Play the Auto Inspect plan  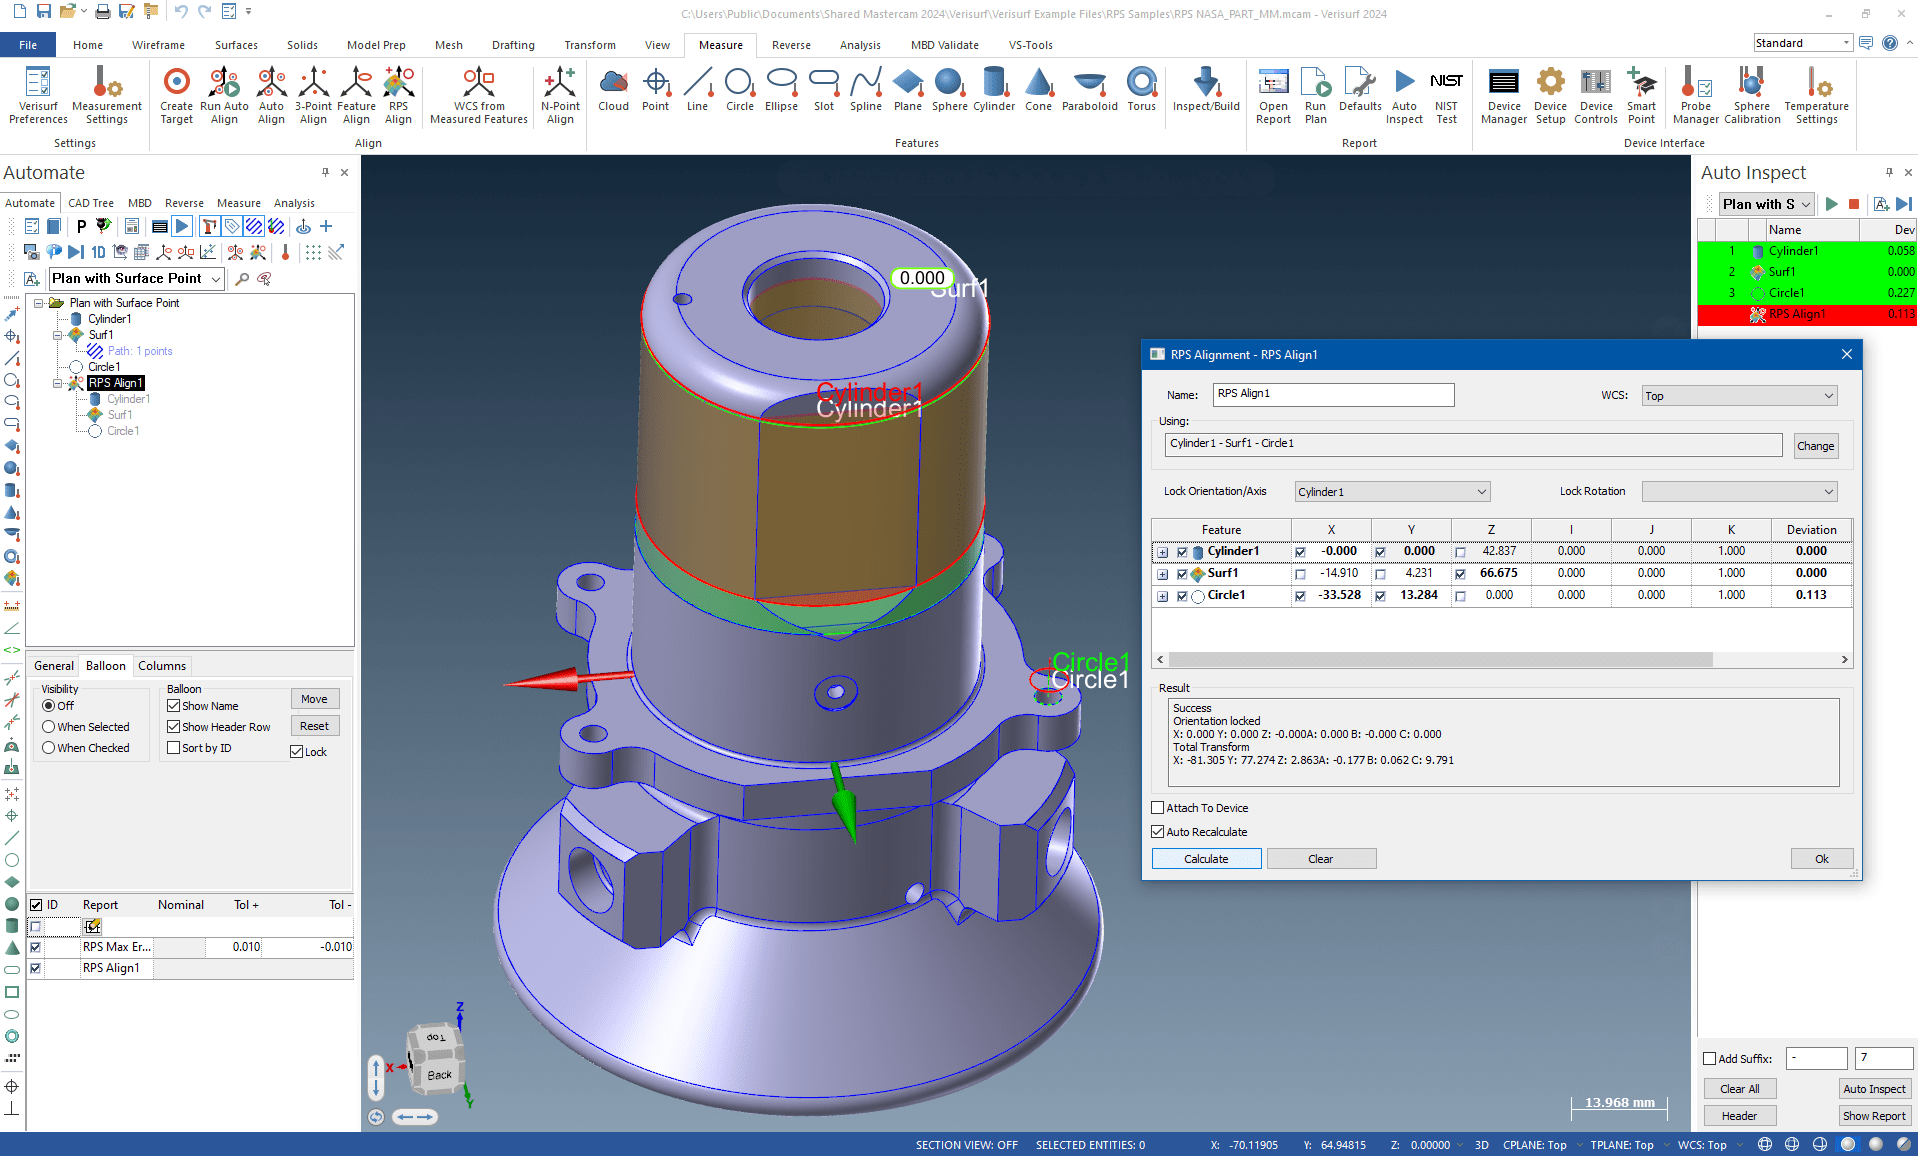pyautogui.click(x=1831, y=204)
